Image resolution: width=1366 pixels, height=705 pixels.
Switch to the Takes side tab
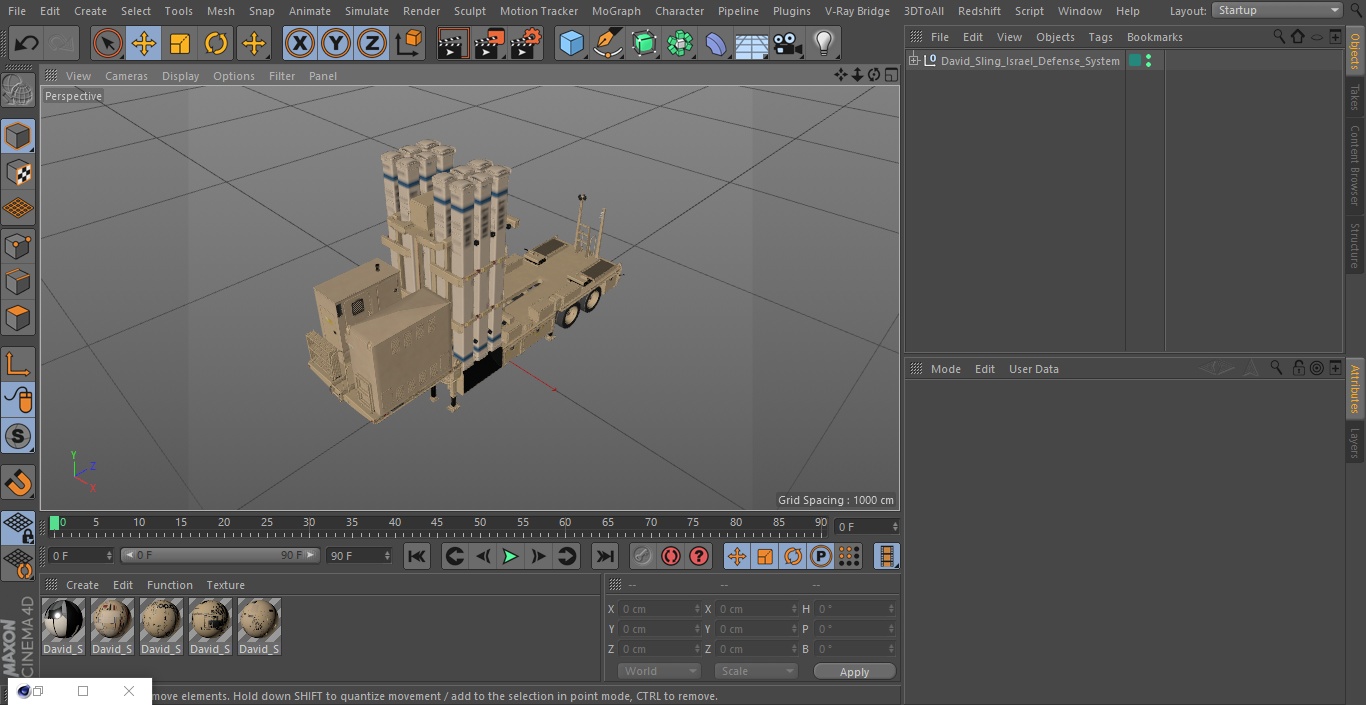pos(1355,97)
